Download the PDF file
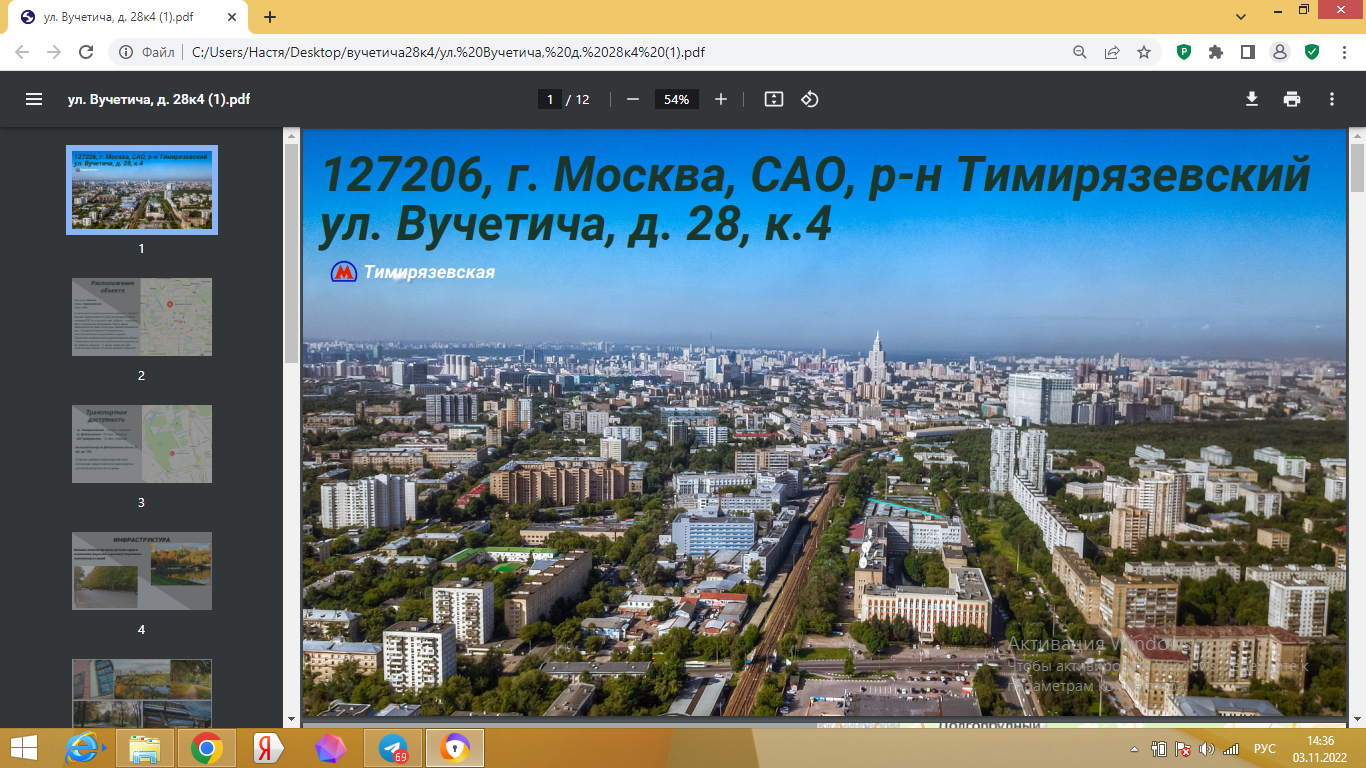The image size is (1366, 768). pos(1251,99)
